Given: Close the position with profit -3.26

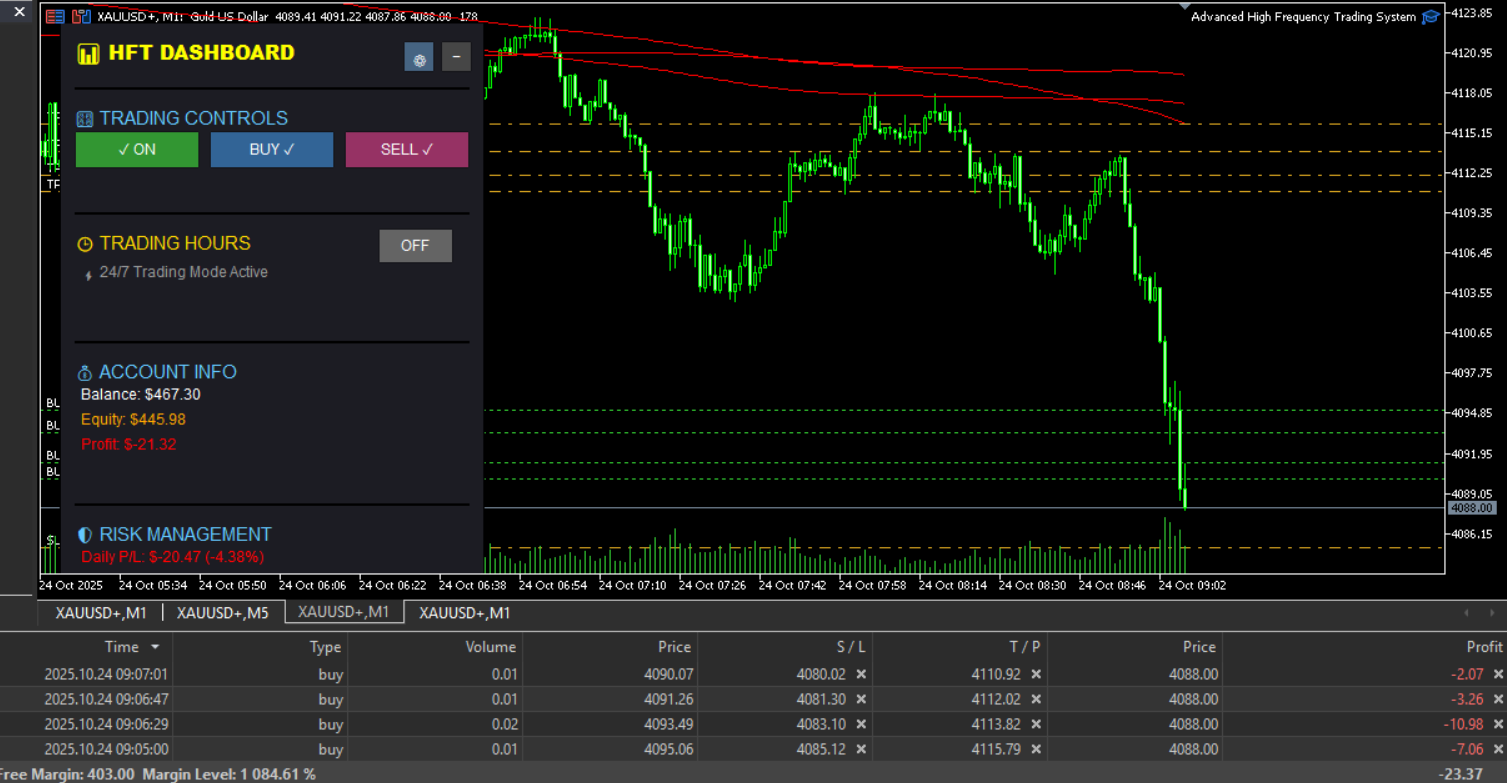Looking at the screenshot, I should 1498,700.
